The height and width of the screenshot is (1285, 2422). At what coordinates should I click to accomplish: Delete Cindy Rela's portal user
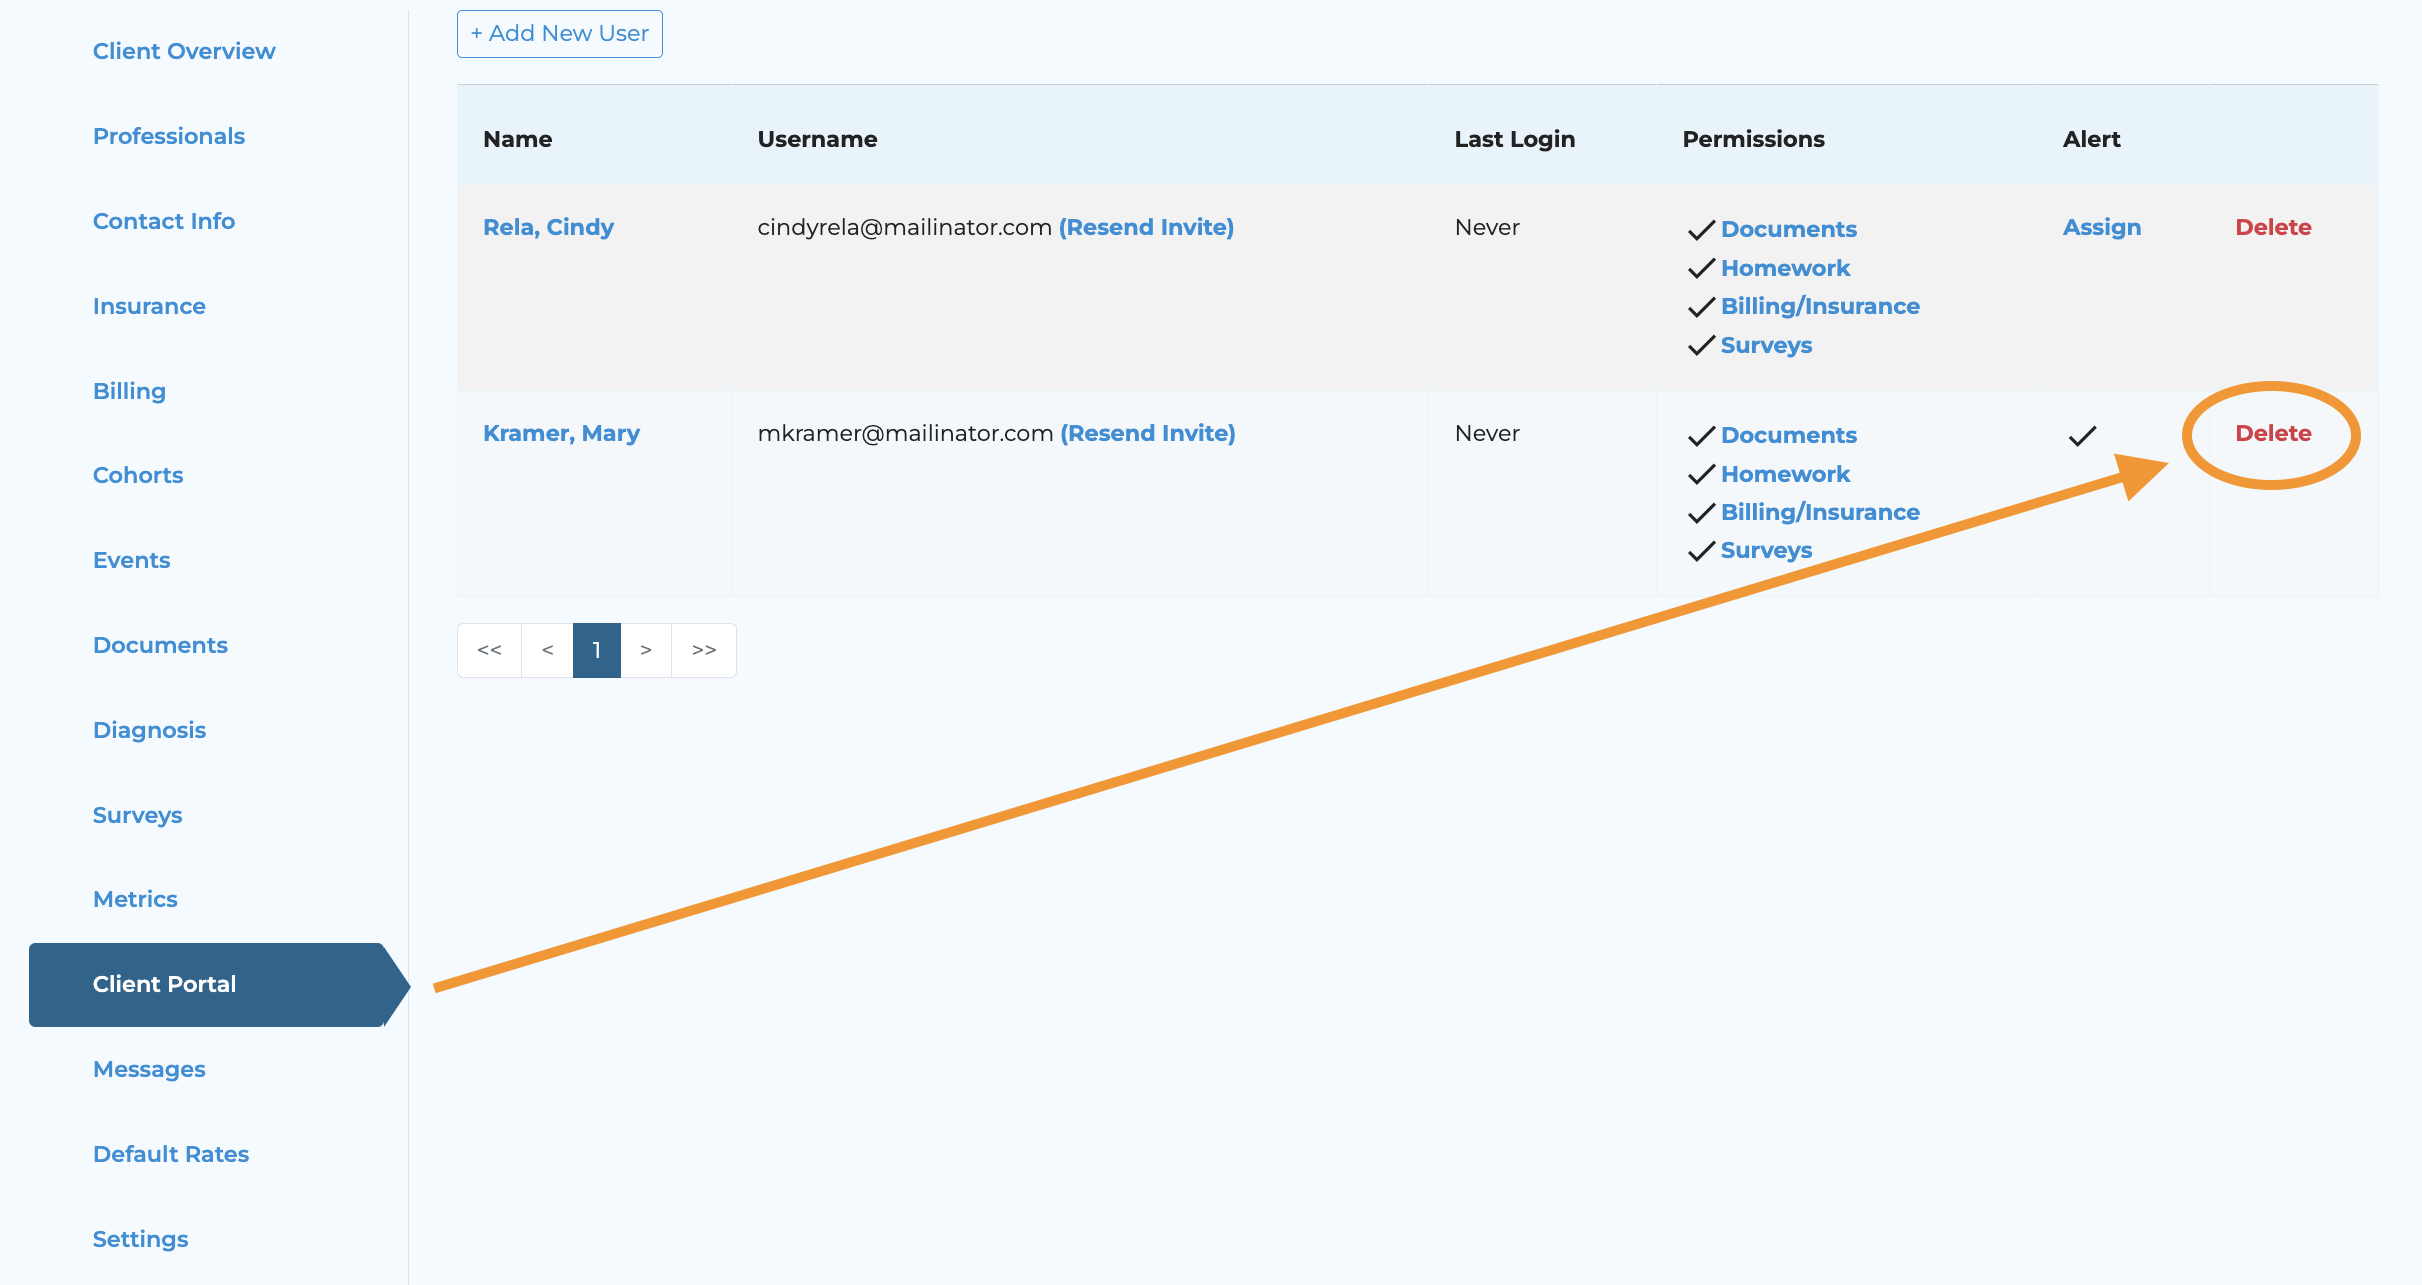click(x=2272, y=227)
